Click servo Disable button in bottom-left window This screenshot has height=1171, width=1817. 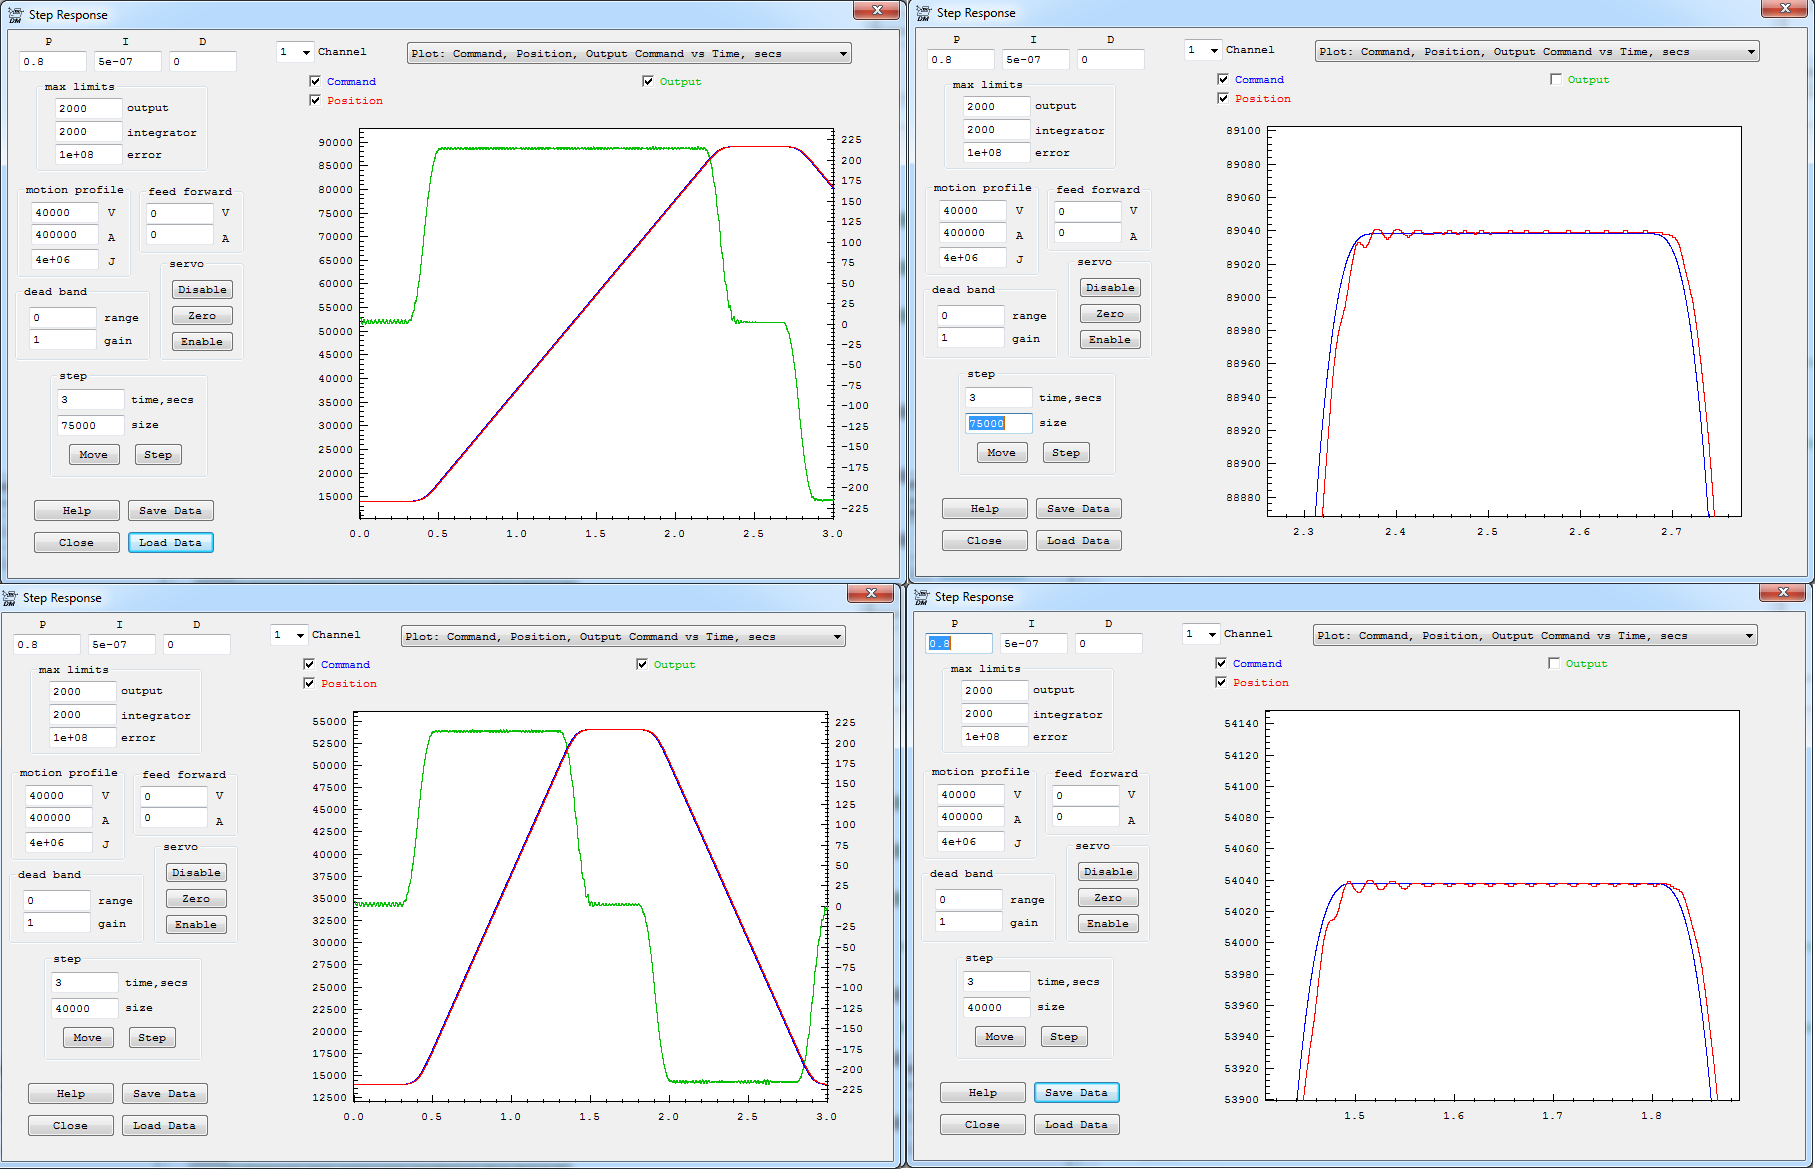point(196,873)
